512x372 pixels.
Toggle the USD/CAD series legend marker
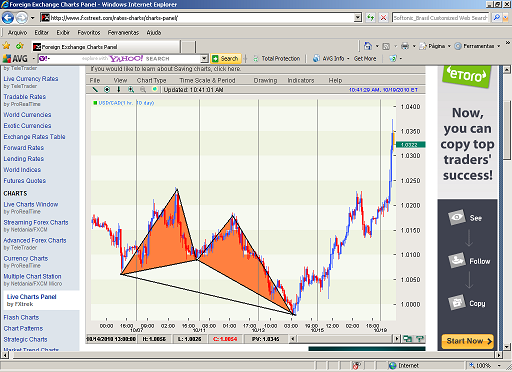pos(95,103)
